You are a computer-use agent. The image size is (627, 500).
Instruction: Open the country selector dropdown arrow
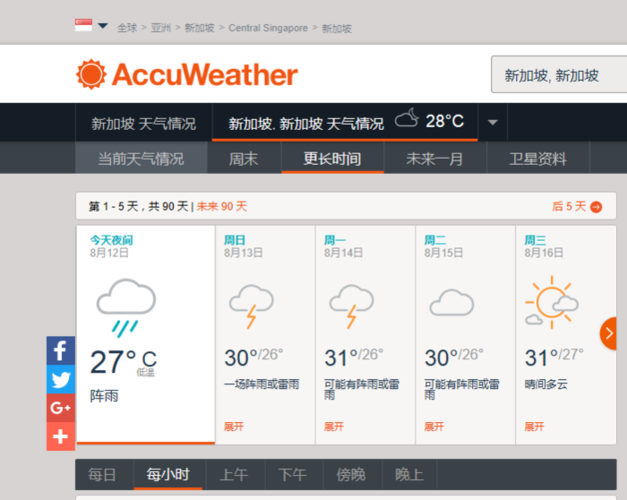tap(103, 26)
